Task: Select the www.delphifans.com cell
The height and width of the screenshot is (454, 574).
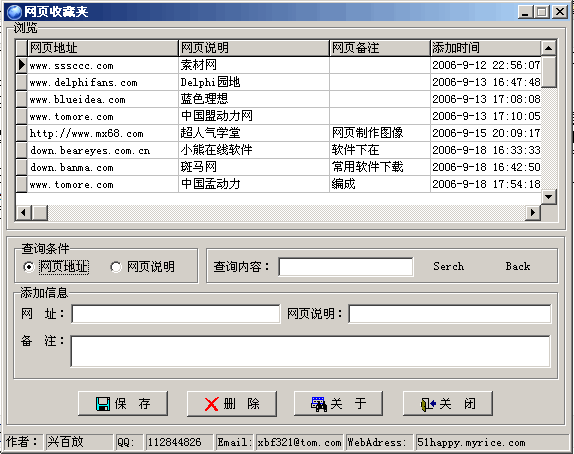Action: (103, 82)
